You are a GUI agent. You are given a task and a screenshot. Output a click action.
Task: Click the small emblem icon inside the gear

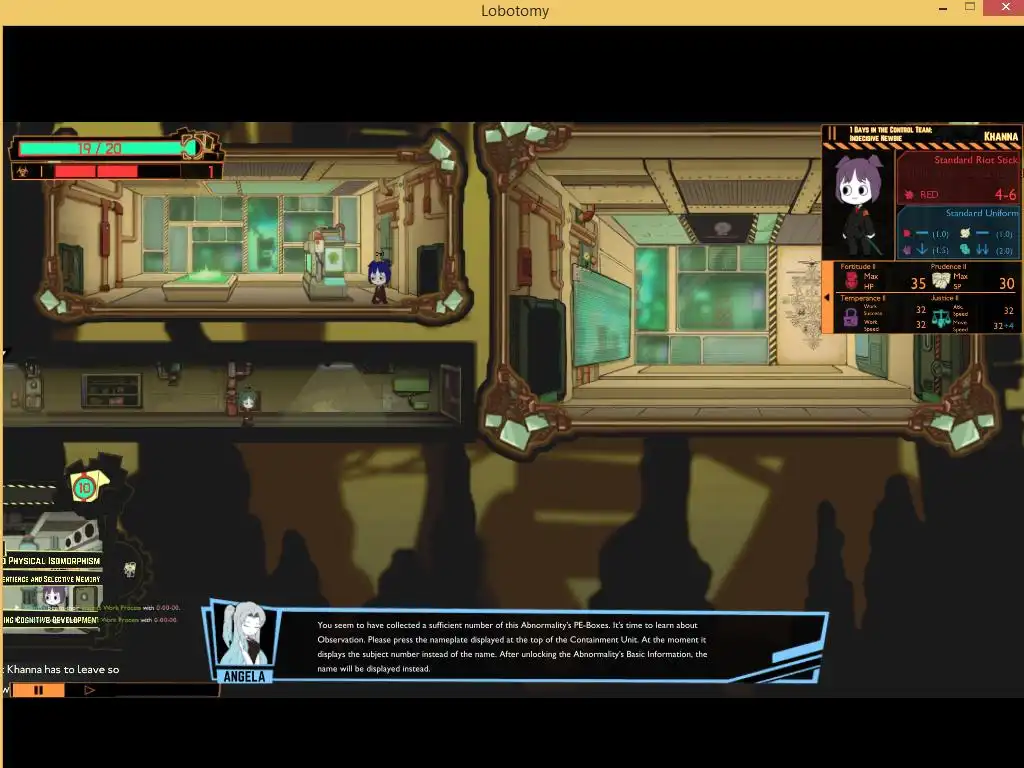click(130, 569)
